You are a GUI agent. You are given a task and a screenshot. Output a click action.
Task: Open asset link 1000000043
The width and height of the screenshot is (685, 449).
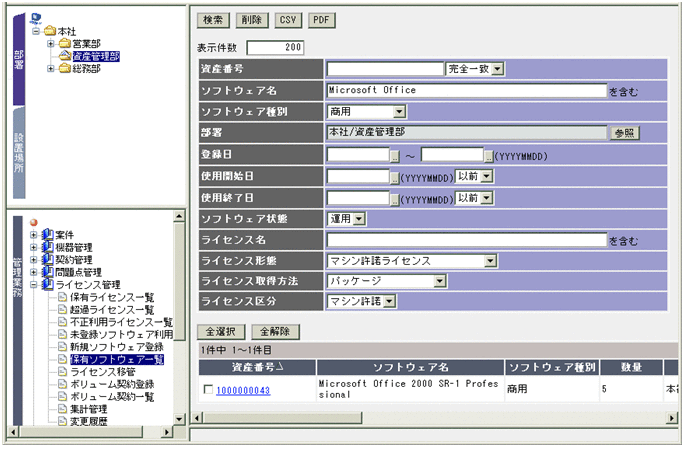(x=243, y=390)
